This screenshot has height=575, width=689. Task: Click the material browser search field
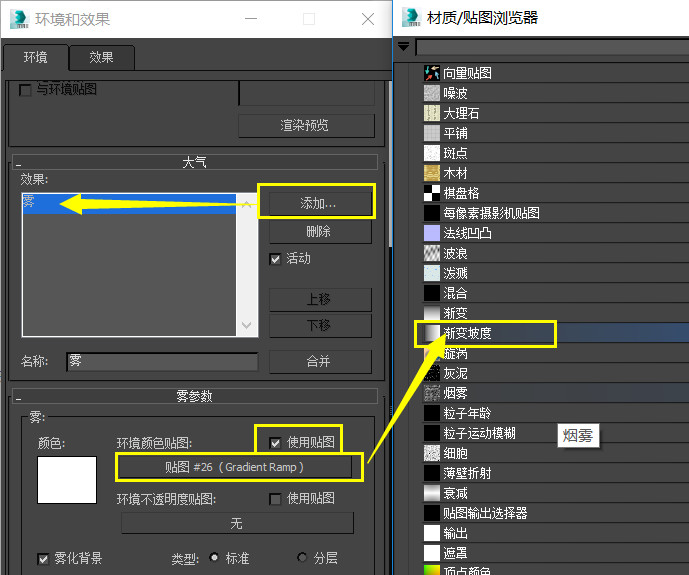click(x=552, y=47)
